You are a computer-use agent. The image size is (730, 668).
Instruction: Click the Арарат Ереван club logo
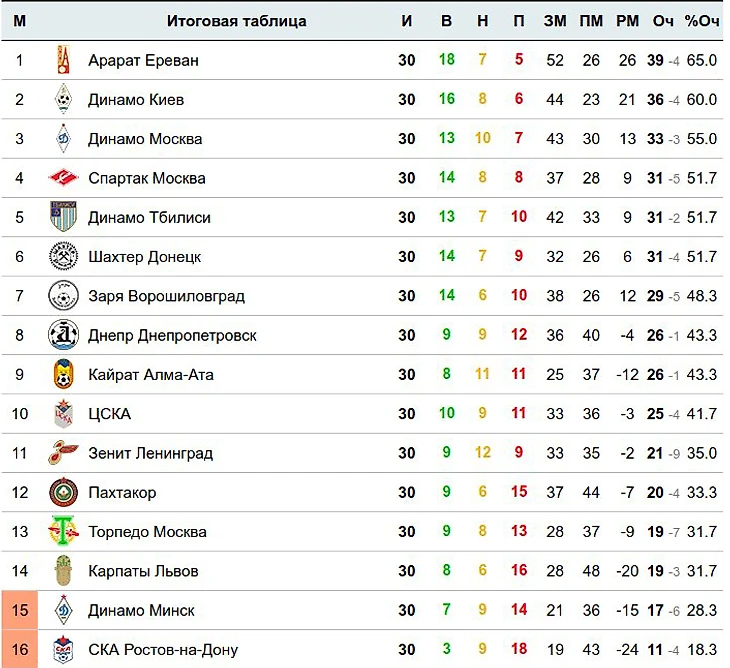pyautogui.click(x=63, y=60)
